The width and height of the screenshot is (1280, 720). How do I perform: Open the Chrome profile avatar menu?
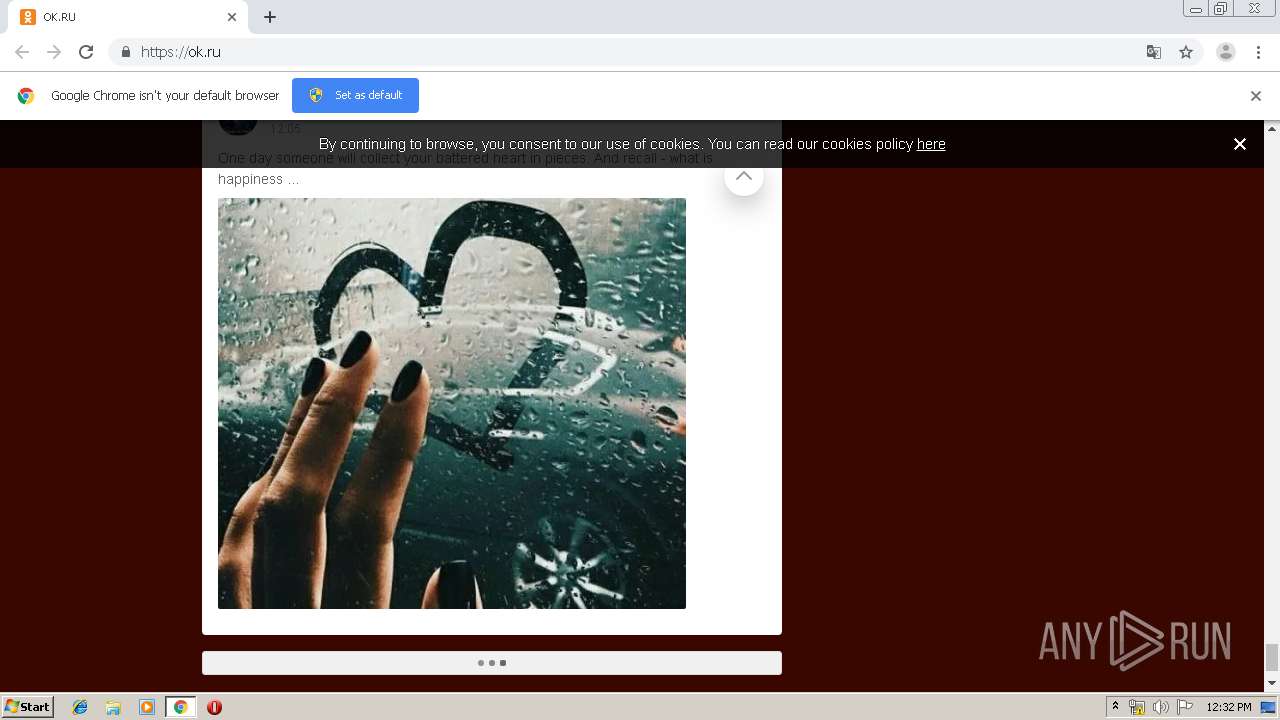[x=1226, y=52]
